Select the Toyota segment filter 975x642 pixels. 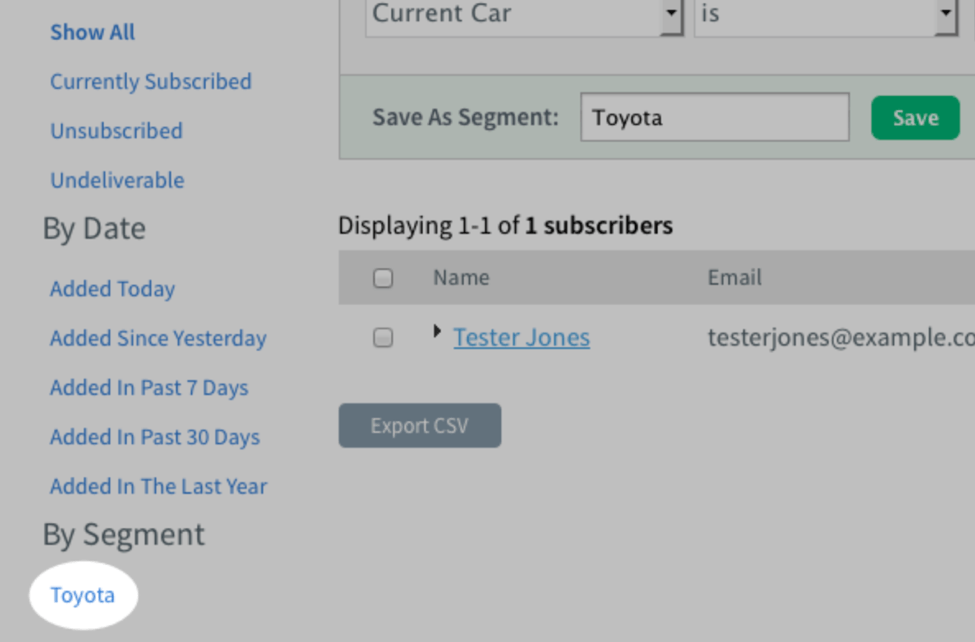click(83, 595)
